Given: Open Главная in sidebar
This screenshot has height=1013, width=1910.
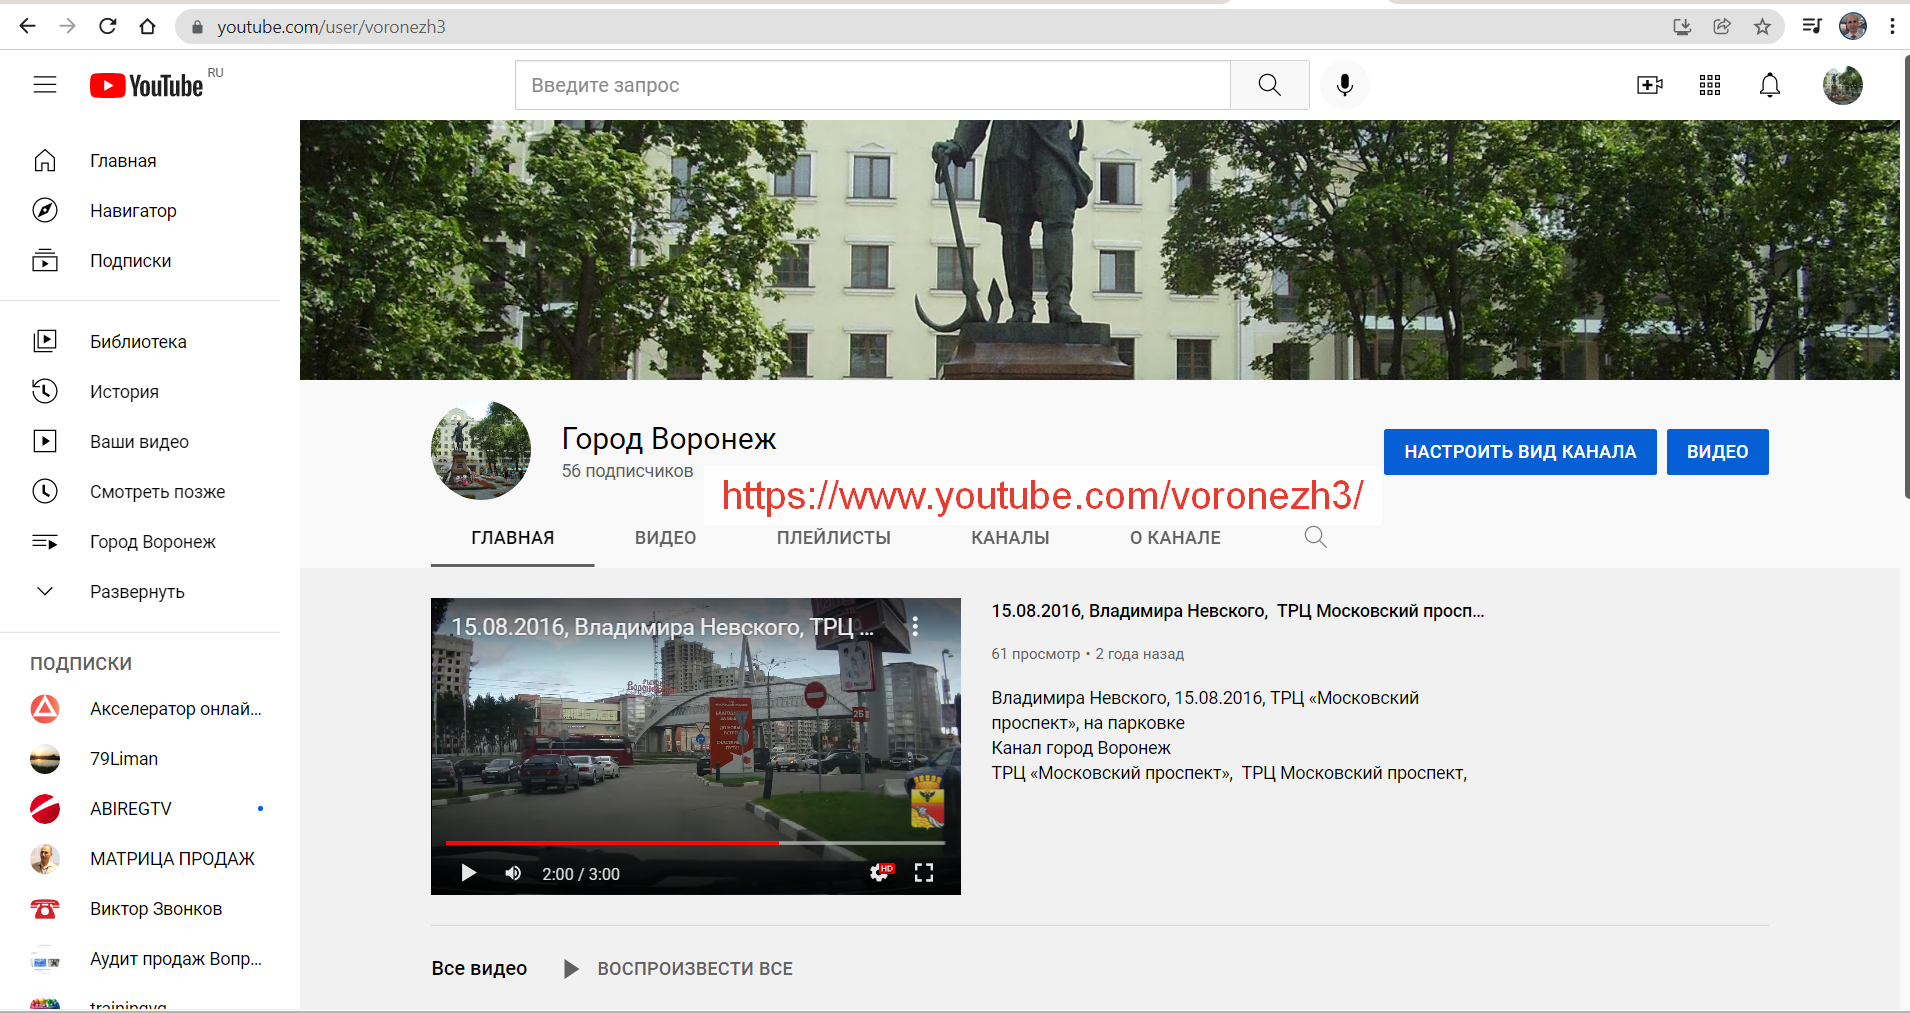Looking at the screenshot, I should [140, 160].
